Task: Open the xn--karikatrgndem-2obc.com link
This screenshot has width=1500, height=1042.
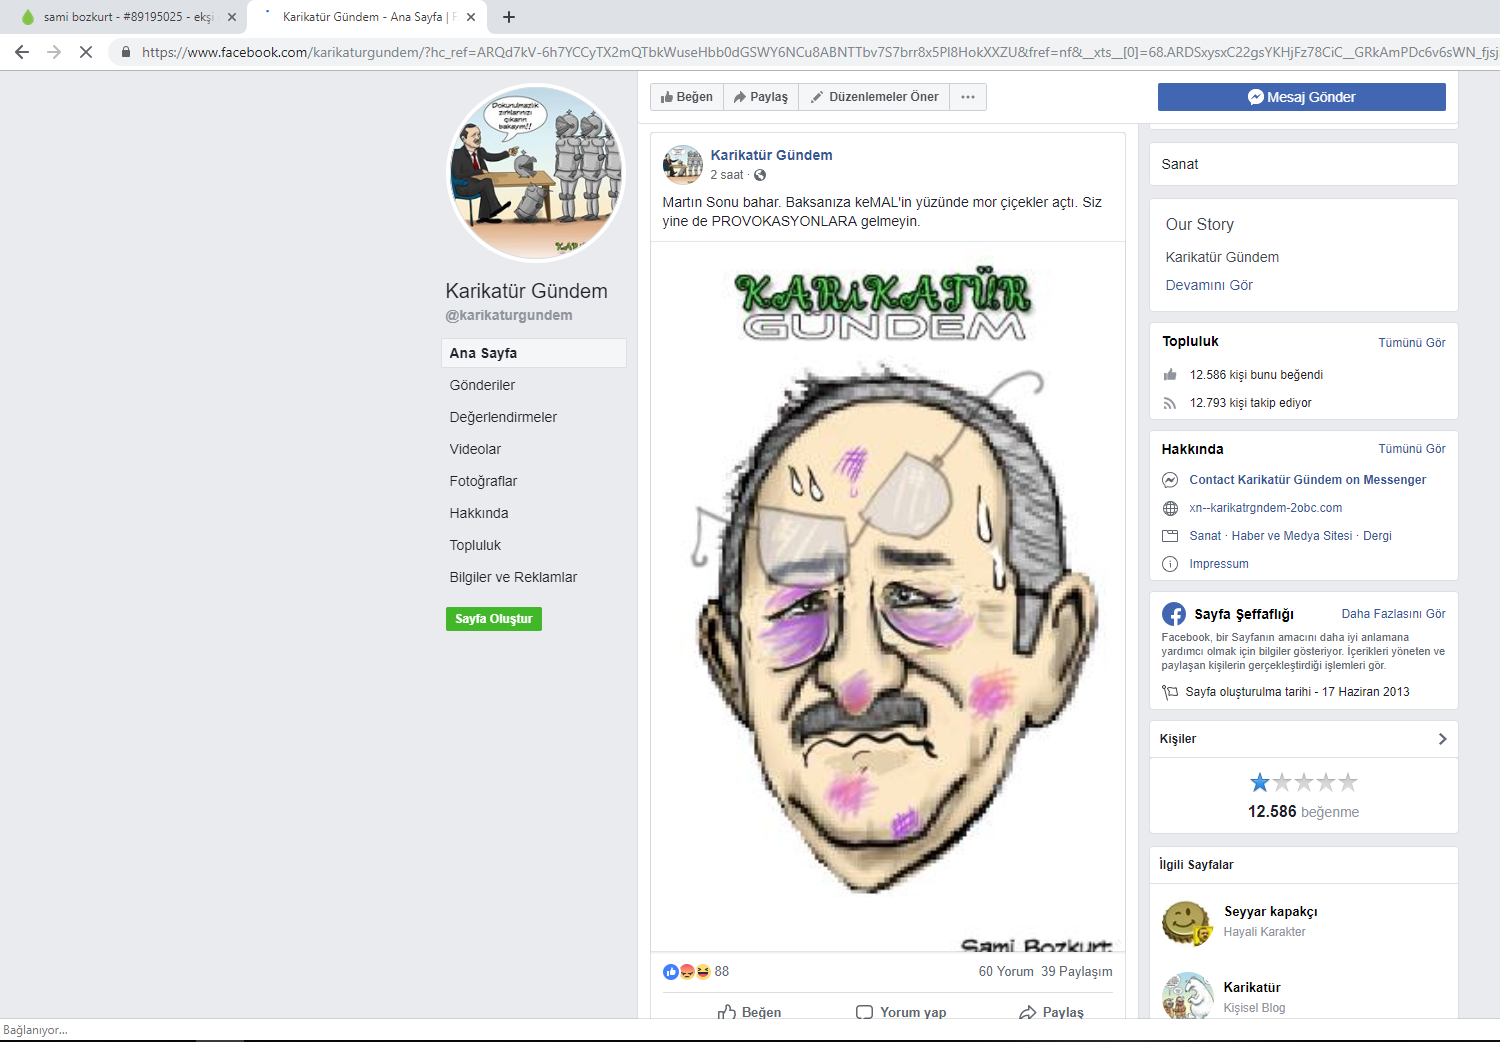Action: (1265, 508)
